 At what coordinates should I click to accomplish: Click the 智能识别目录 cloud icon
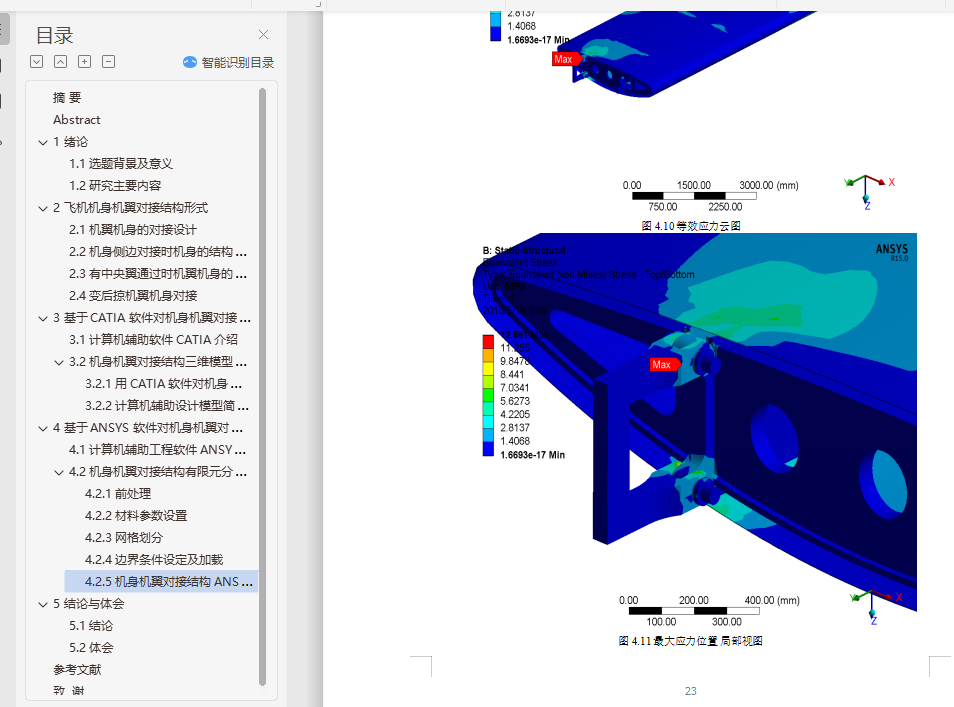[190, 62]
